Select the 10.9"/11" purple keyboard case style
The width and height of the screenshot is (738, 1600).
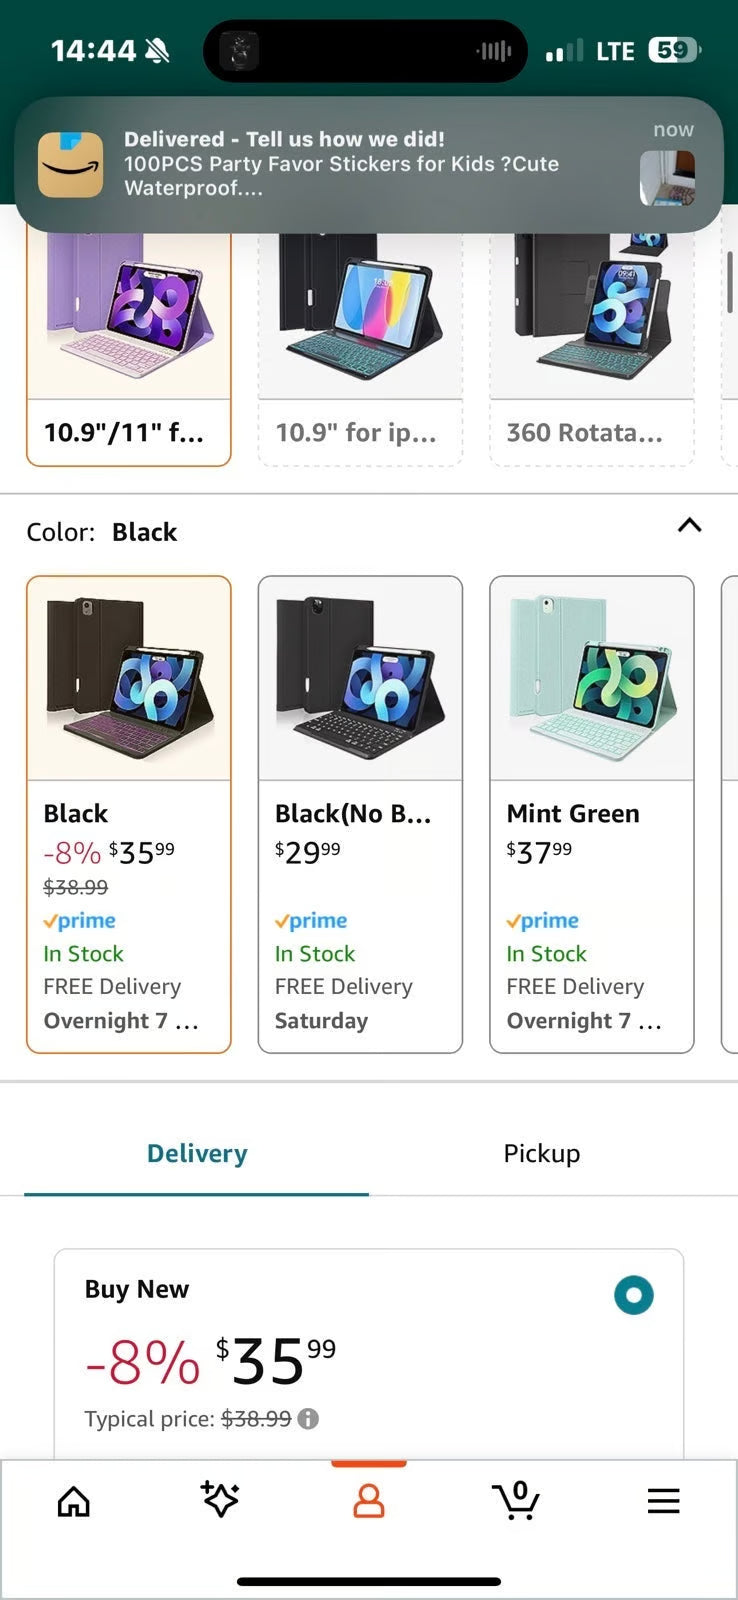click(129, 345)
